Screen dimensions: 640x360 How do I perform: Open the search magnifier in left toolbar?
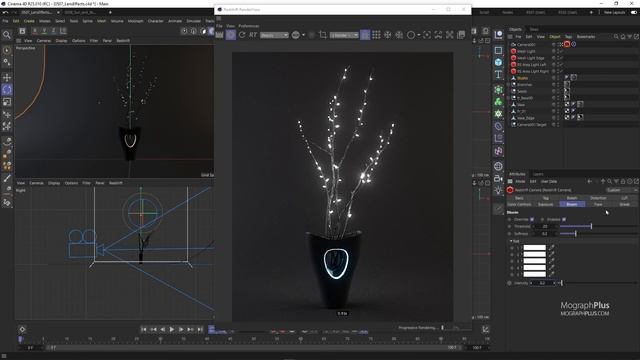(7, 35)
